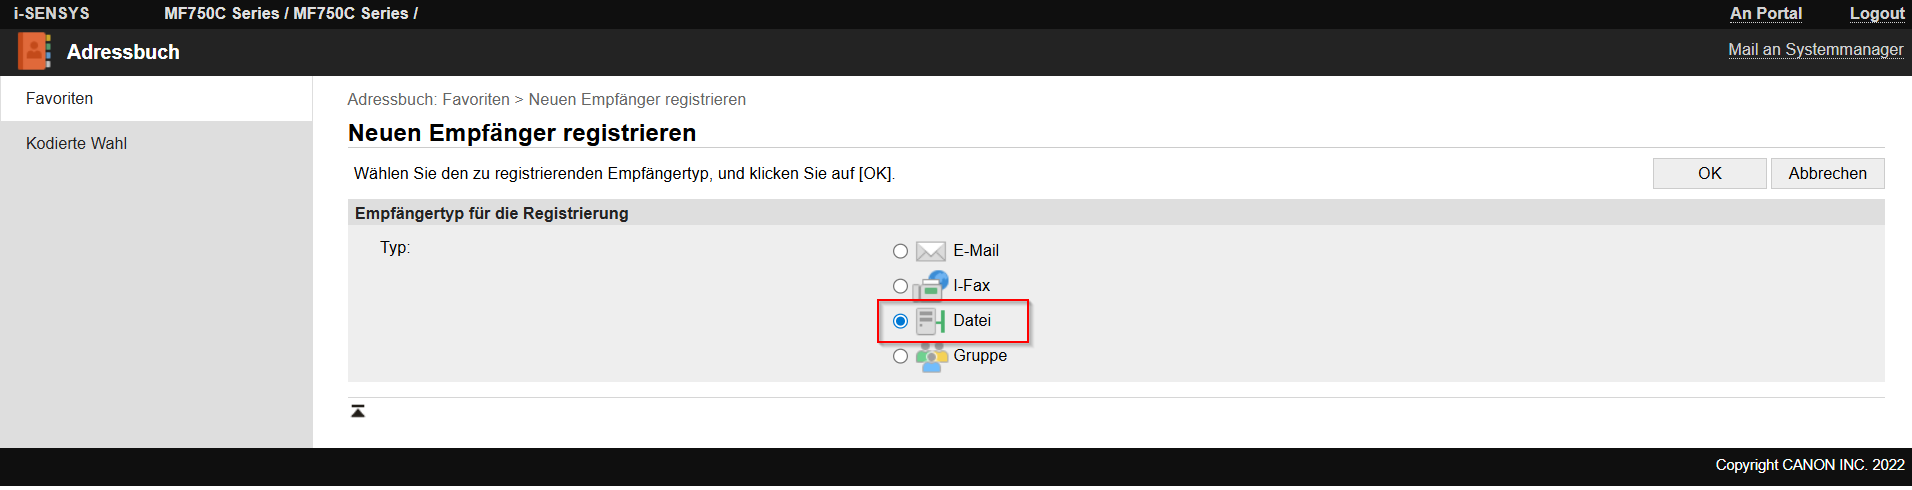Click the I-Fax machine icon
The height and width of the screenshot is (490, 1912).
pos(930,285)
